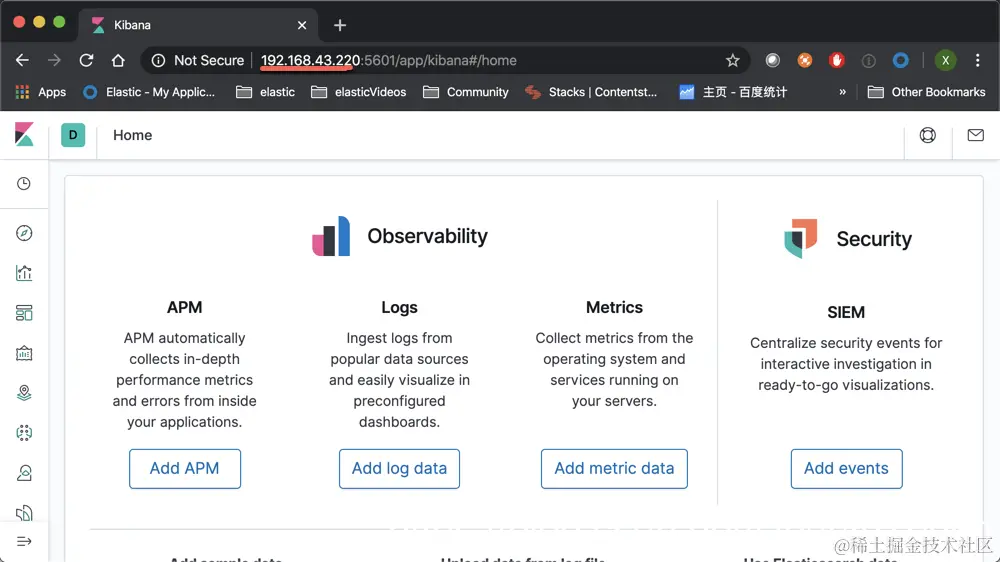The width and height of the screenshot is (1000, 562).
Task: Open Apps bookmarks shortcut
Action: (x=40, y=92)
